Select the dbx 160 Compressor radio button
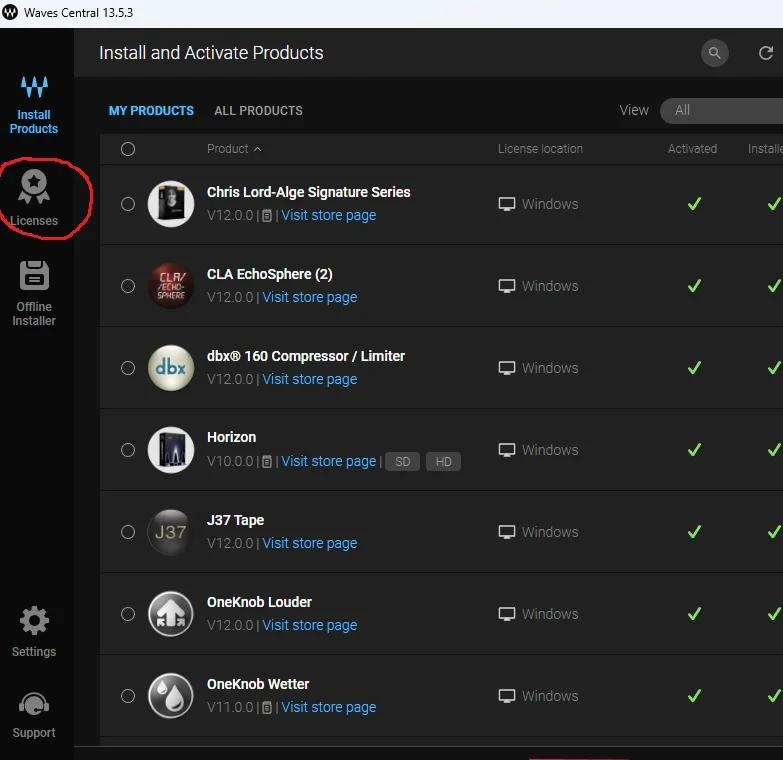This screenshot has width=783, height=760. (x=128, y=368)
